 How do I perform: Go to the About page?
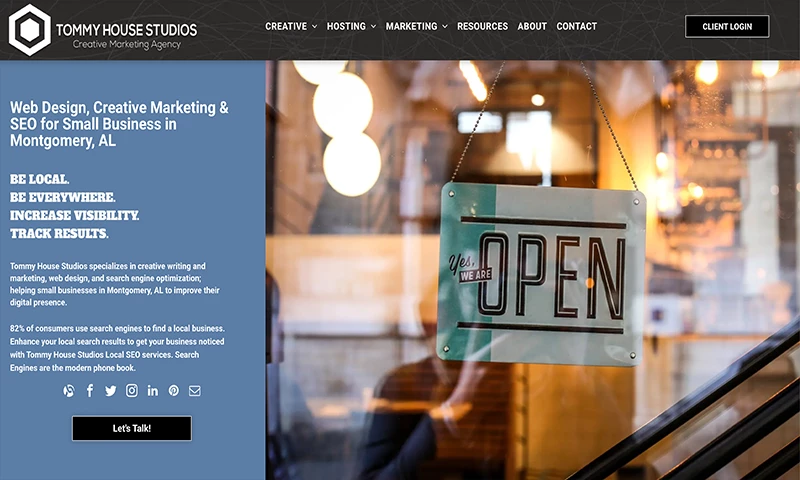532,26
